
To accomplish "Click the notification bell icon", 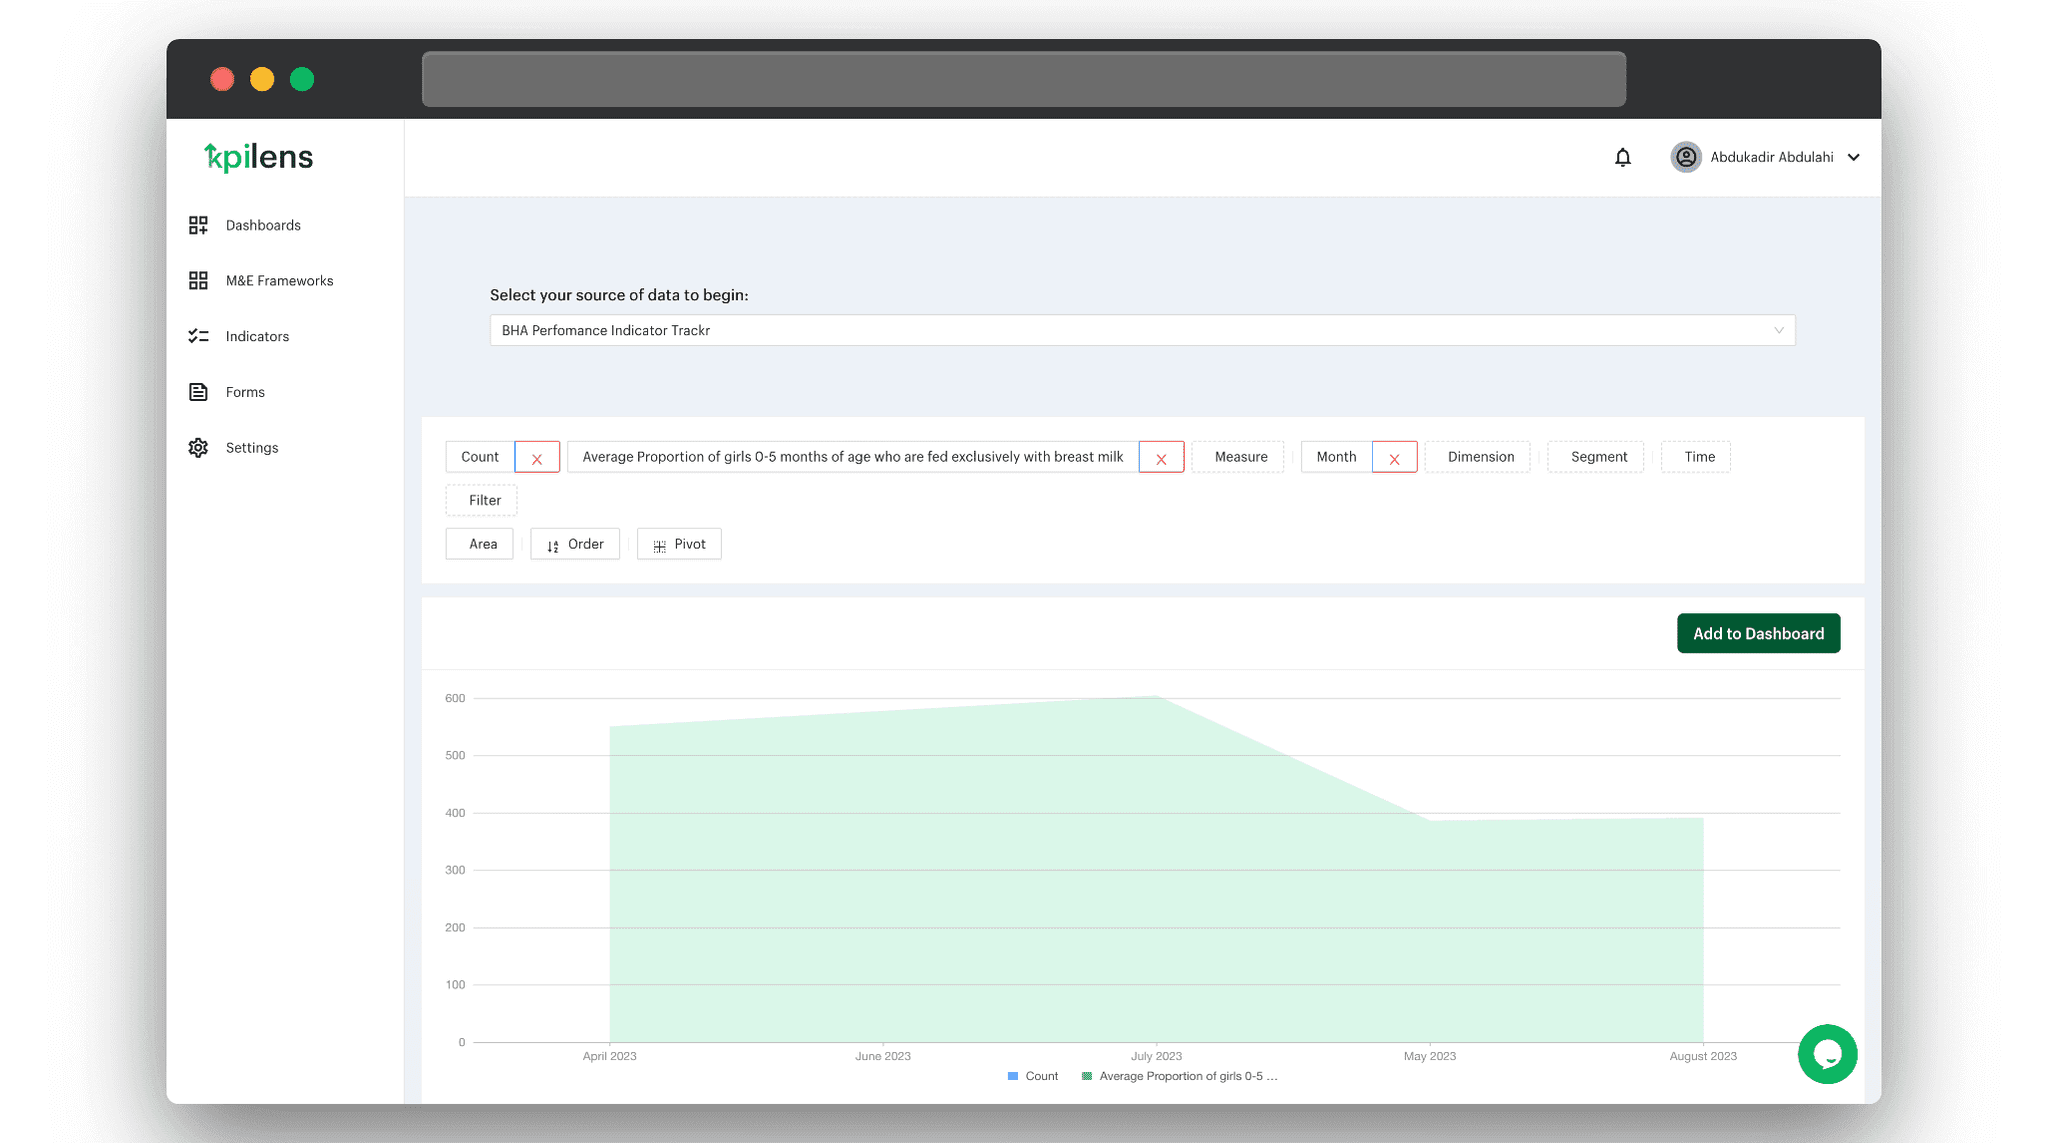I will 1623,156.
